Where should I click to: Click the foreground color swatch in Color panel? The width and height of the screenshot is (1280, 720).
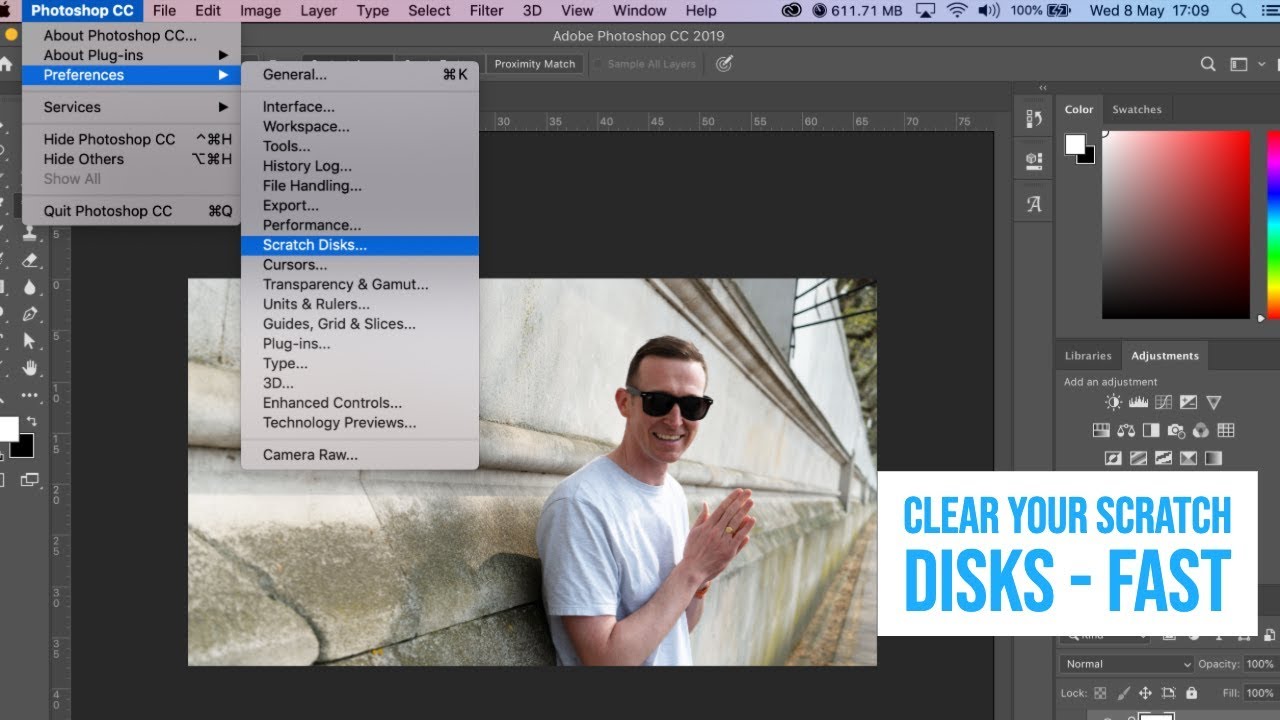pyautogui.click(x=1075, y=144)
